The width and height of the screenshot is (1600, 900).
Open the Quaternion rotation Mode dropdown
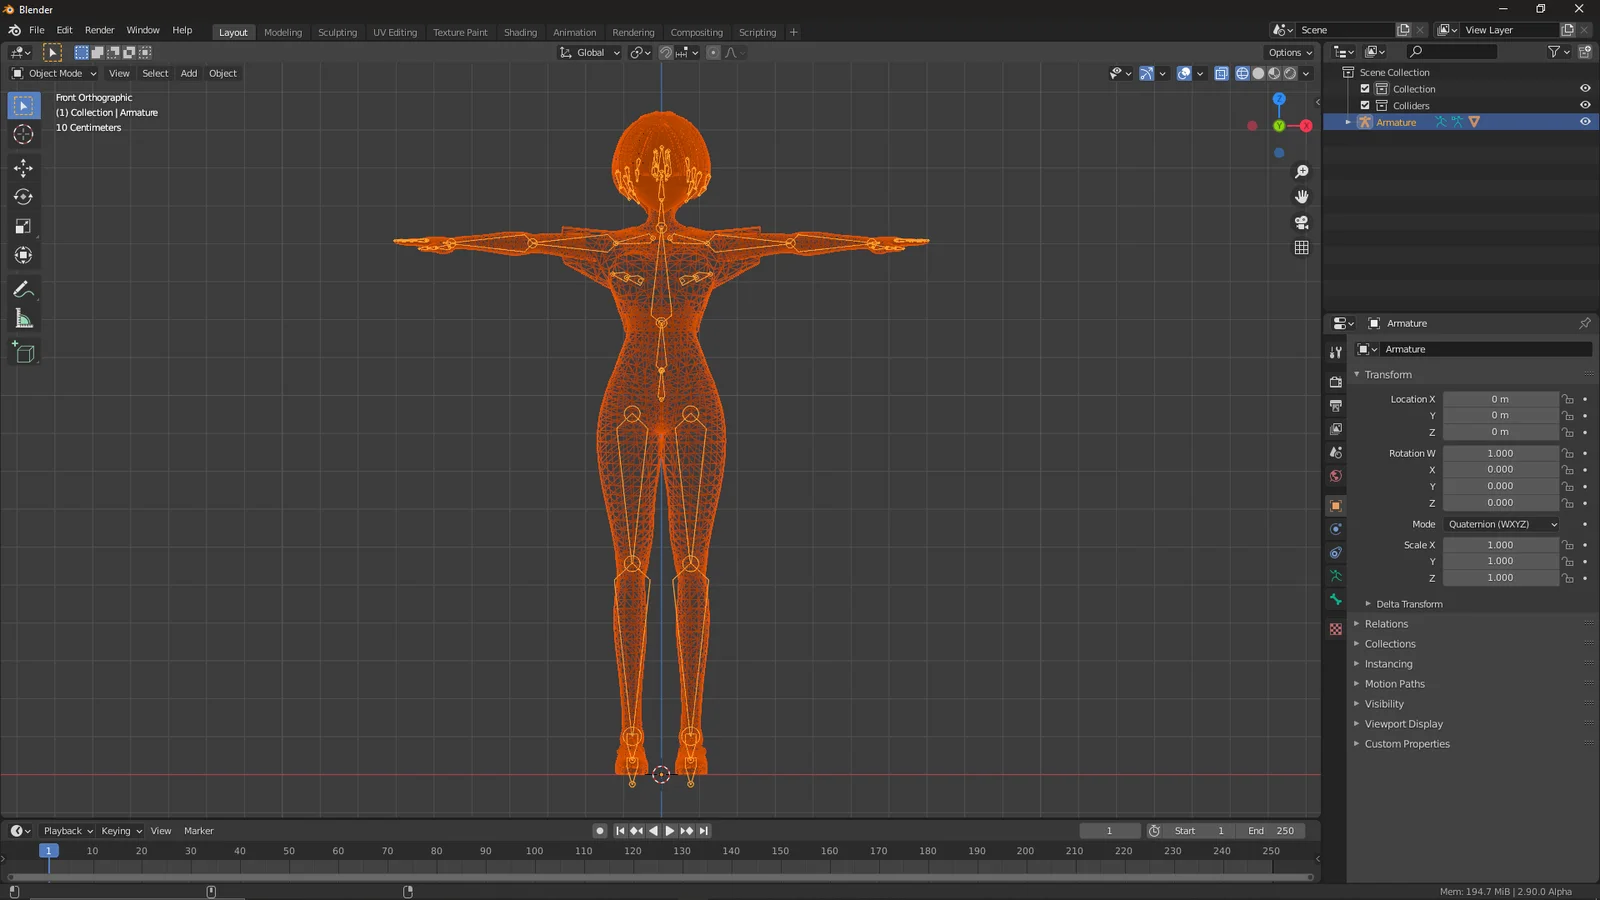point(1500,524)
